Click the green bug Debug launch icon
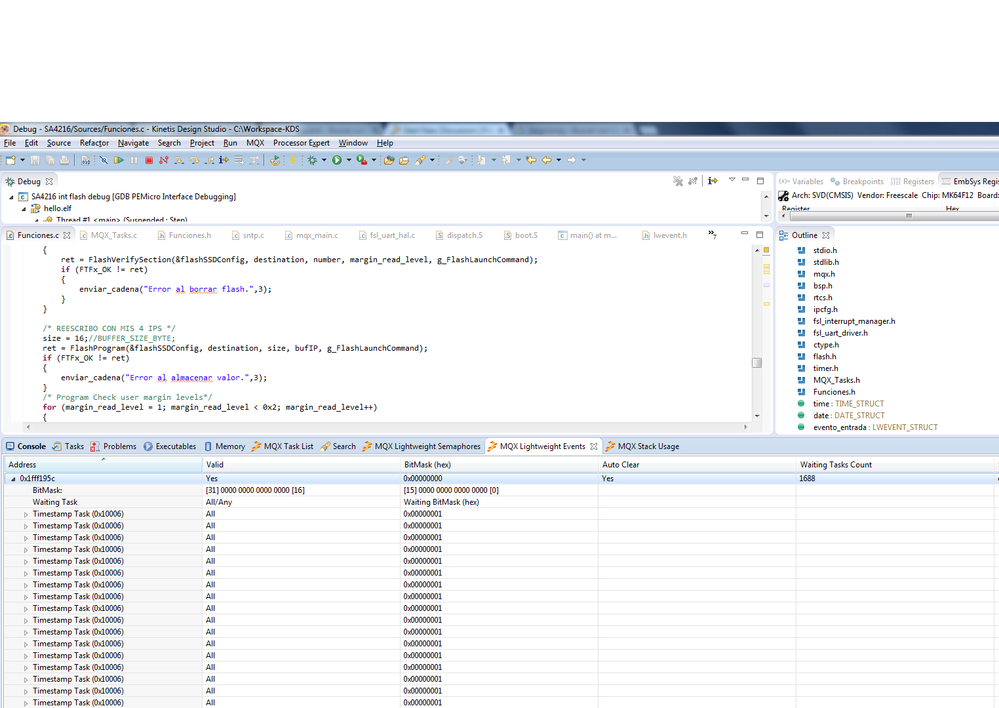Viewport: 999px width, 708px height. (x=312, y=160)
